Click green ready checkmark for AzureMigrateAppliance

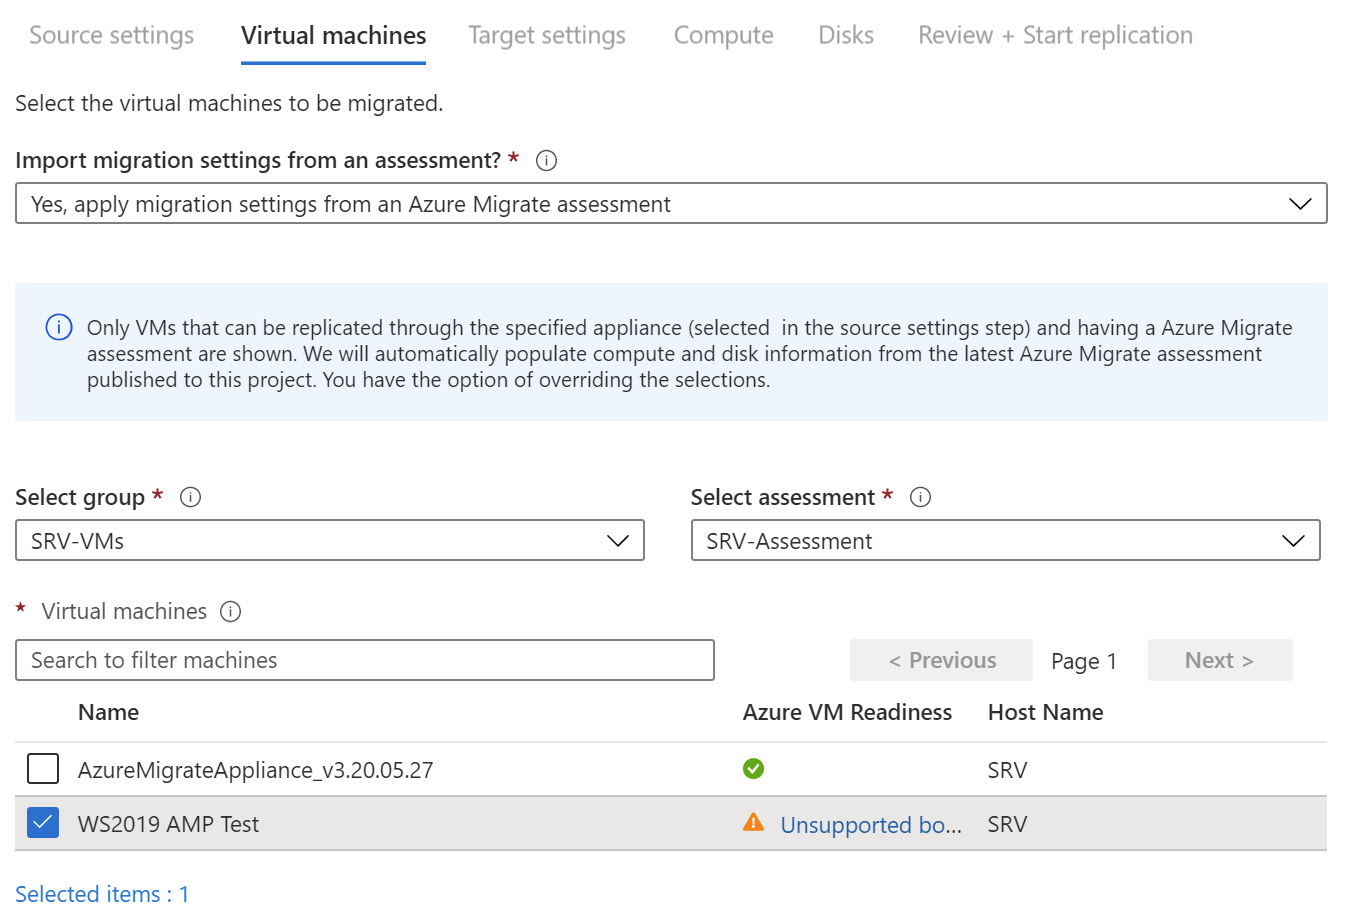coord(754,769)
